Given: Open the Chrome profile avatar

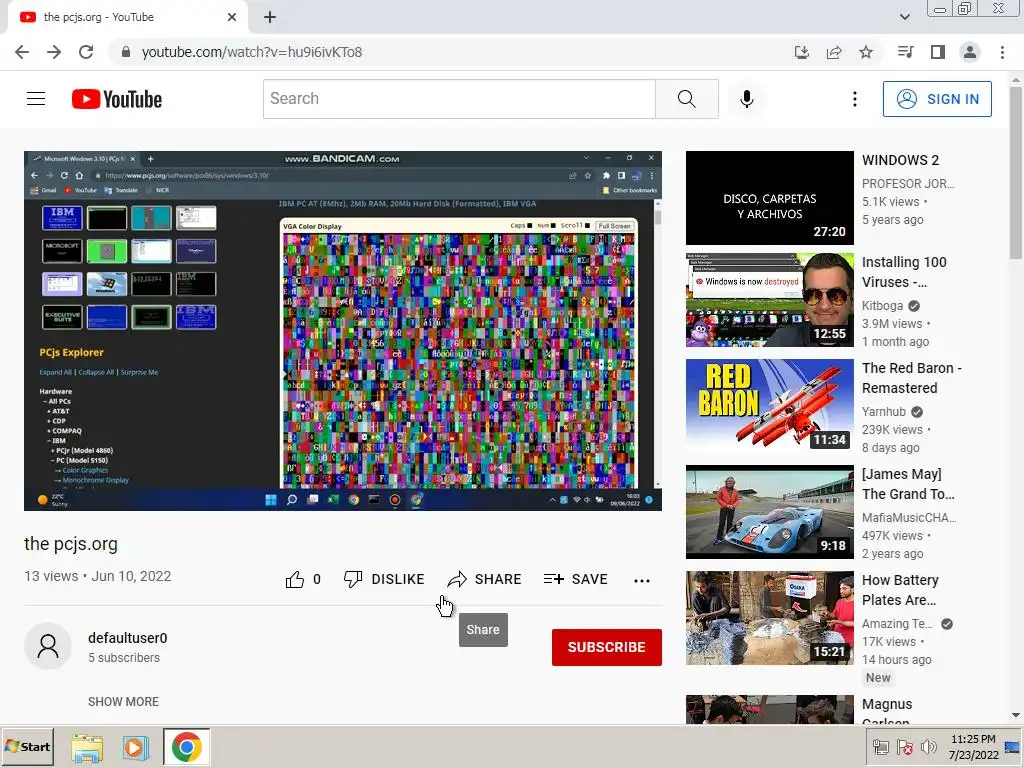Looking at the screenshot, I should click(970, 52).
